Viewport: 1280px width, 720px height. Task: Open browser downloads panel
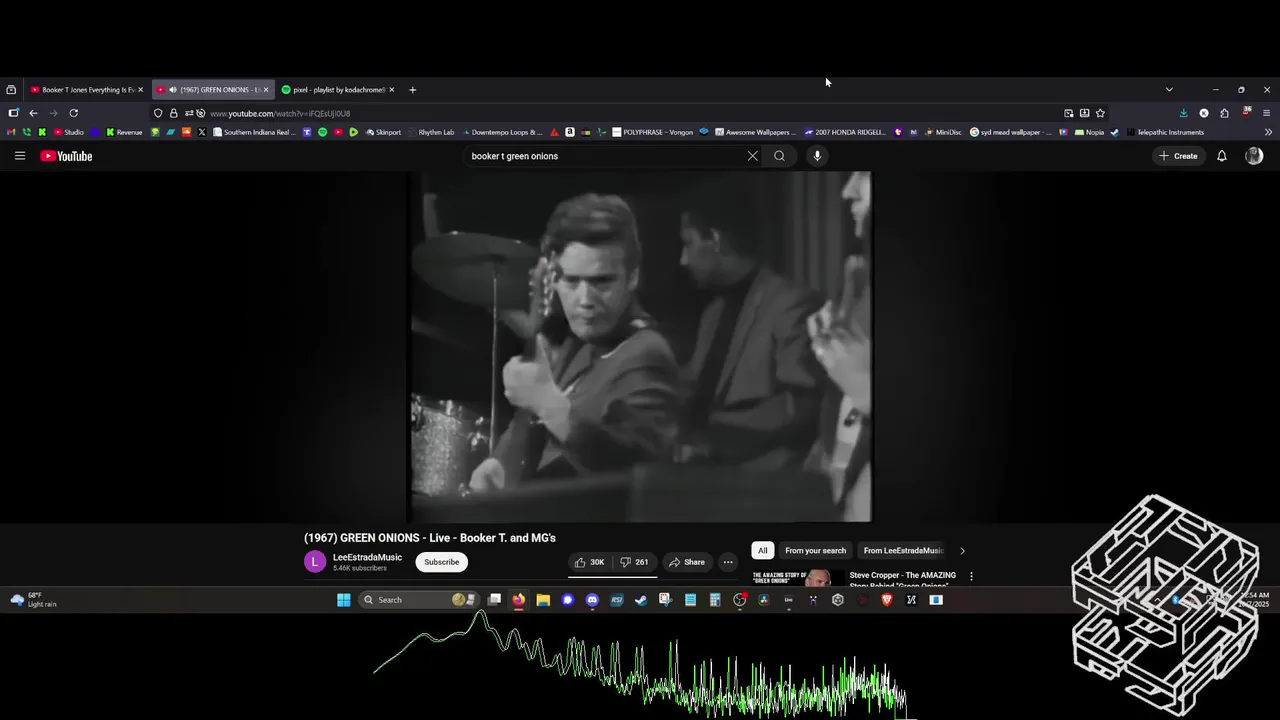pos(1183,113)
